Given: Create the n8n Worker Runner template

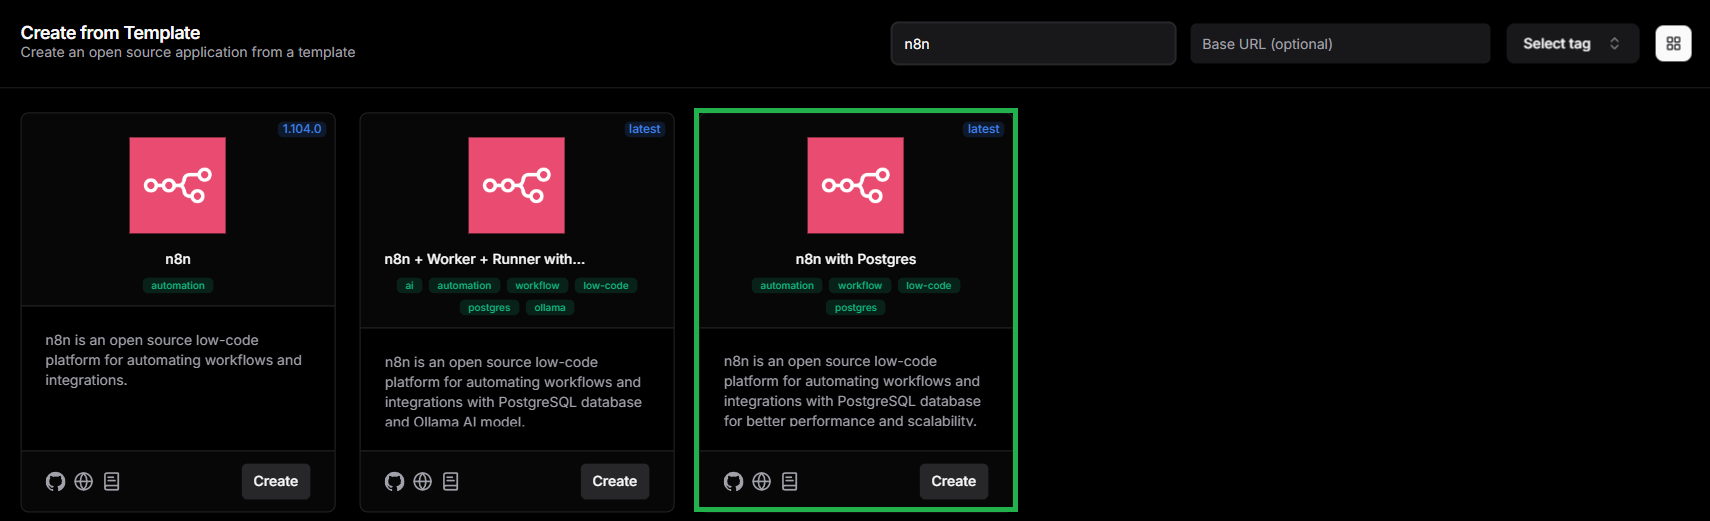Looking at the screenshot, I should click(615, 481).
